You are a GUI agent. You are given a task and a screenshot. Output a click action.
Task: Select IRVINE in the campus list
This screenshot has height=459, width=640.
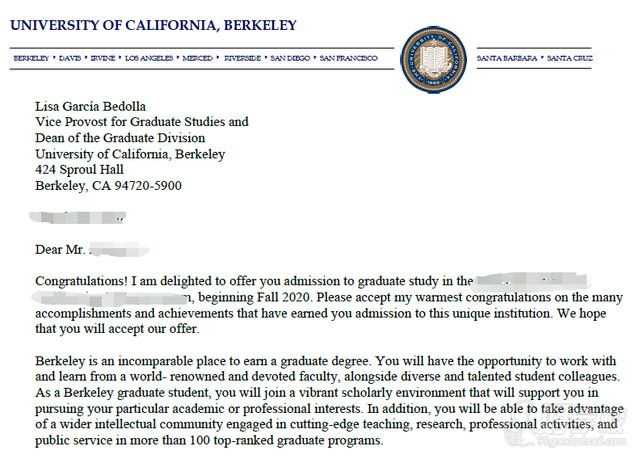click(x=104, y=58)
